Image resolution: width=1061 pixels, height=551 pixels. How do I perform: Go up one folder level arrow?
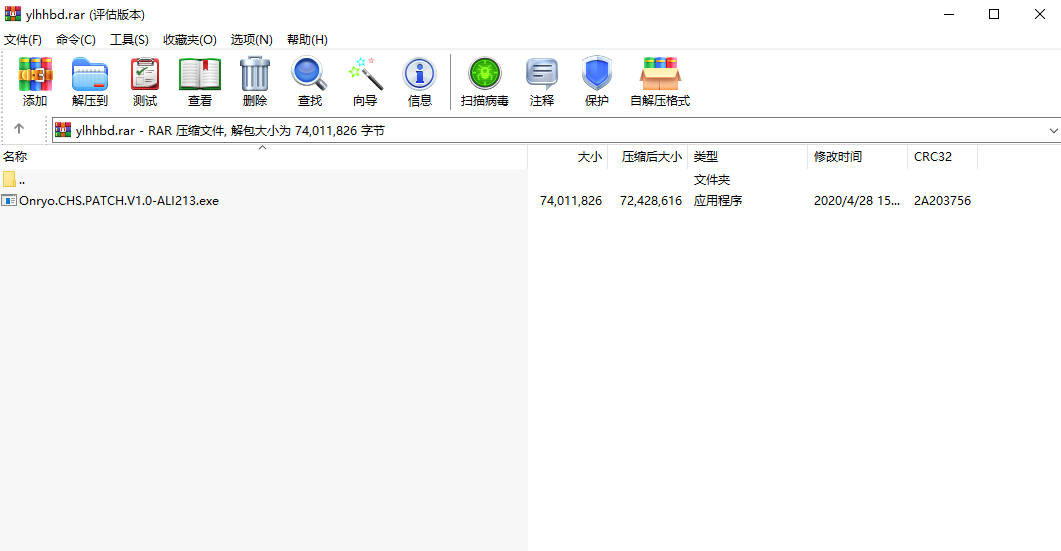19,129
